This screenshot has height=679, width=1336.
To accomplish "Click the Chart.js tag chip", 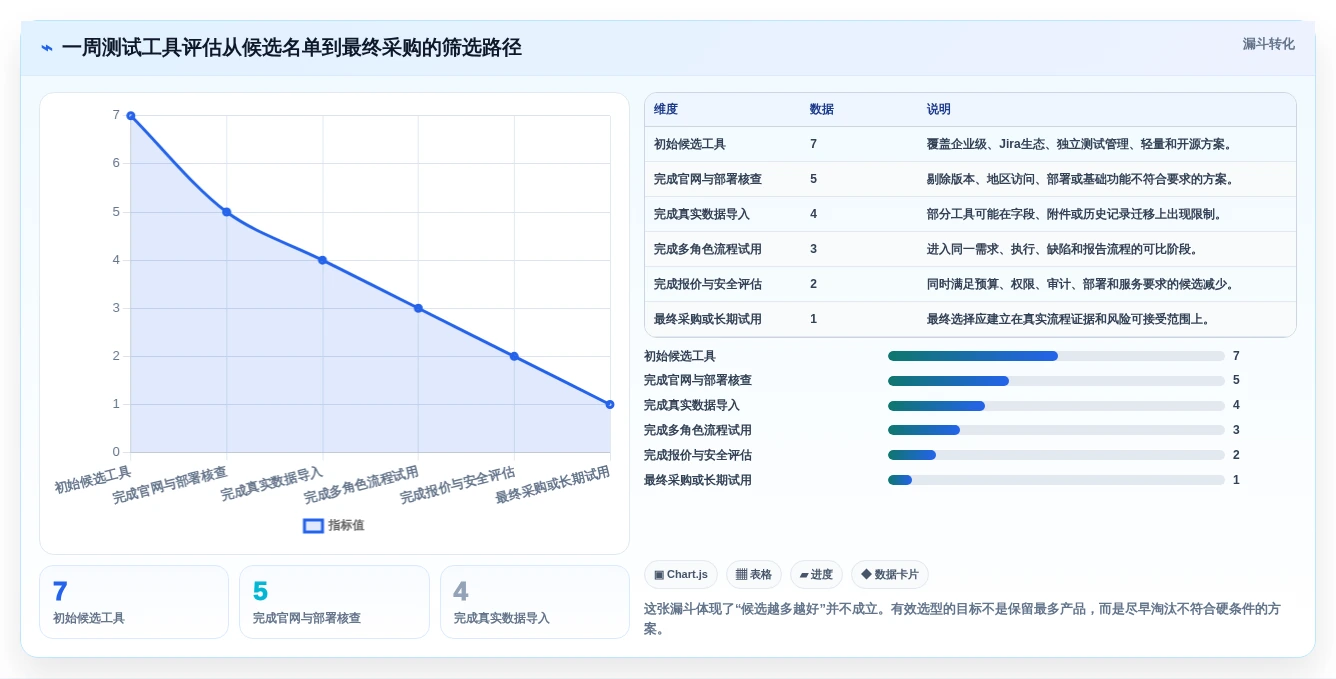I will [681, 574].
